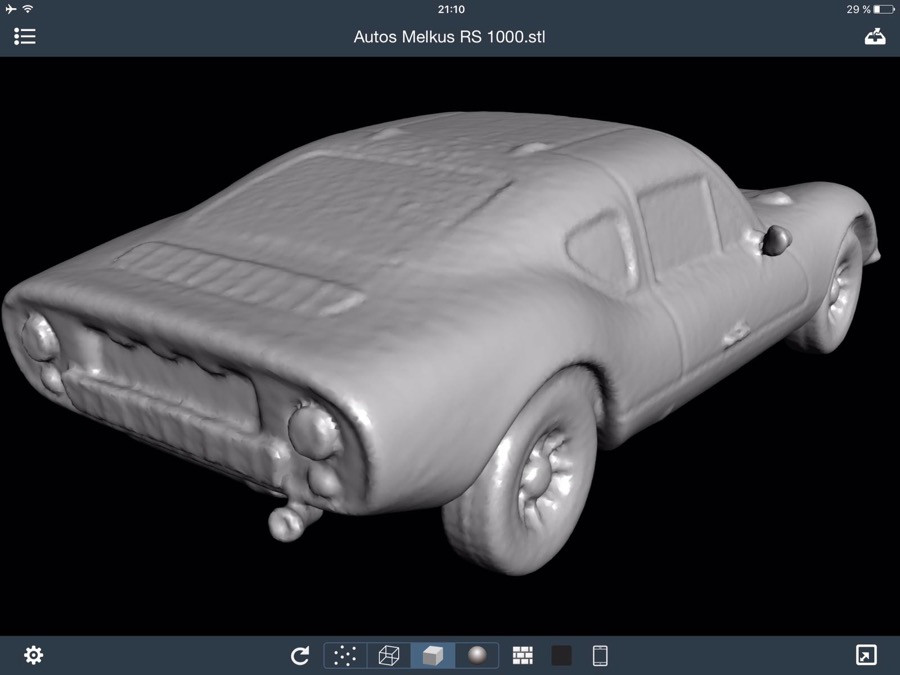This screenshot has width=900, height=675.
Task: Tap the airplane mode status icon
Action: (10, 9)
